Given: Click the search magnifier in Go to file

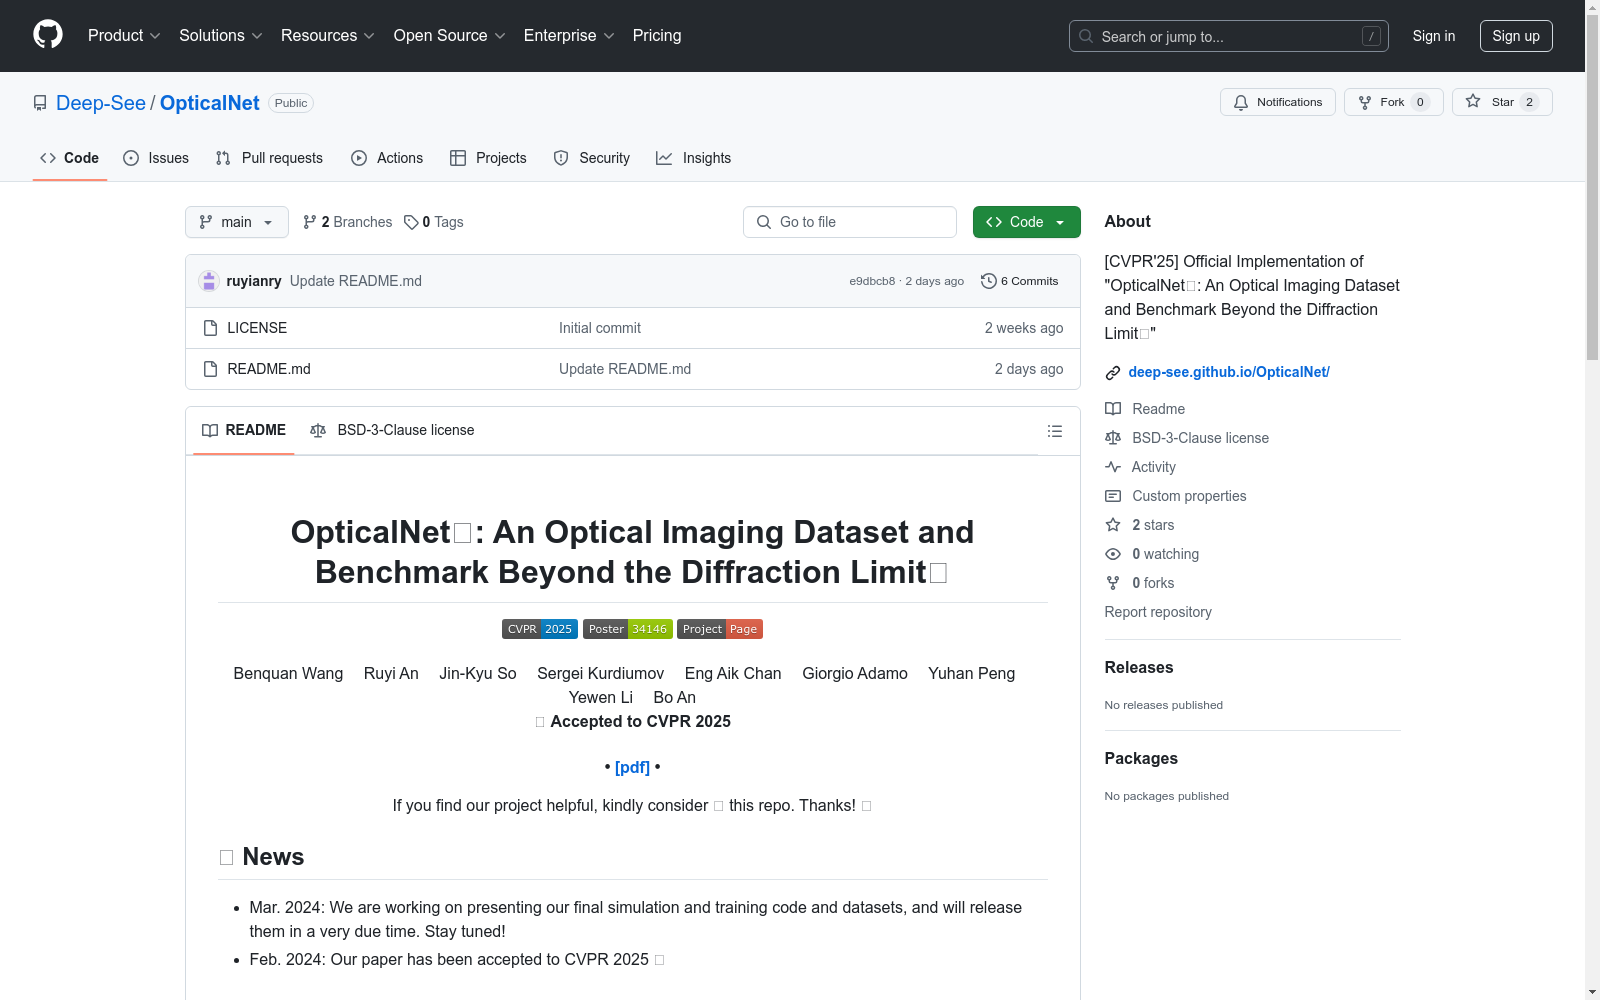Looking at the screenshot, I should (x=764, y=222).
